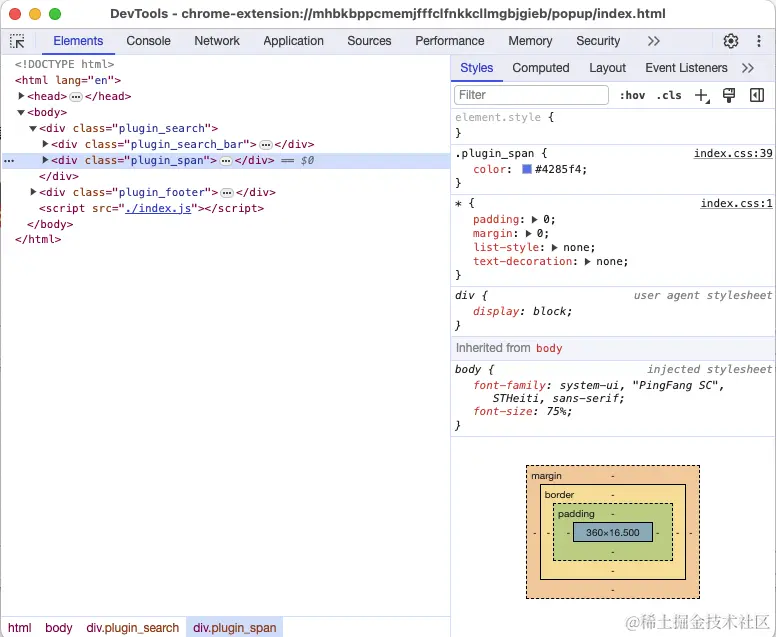Click body link in Inherited from
Screen dimensions: 776x637
549,348
